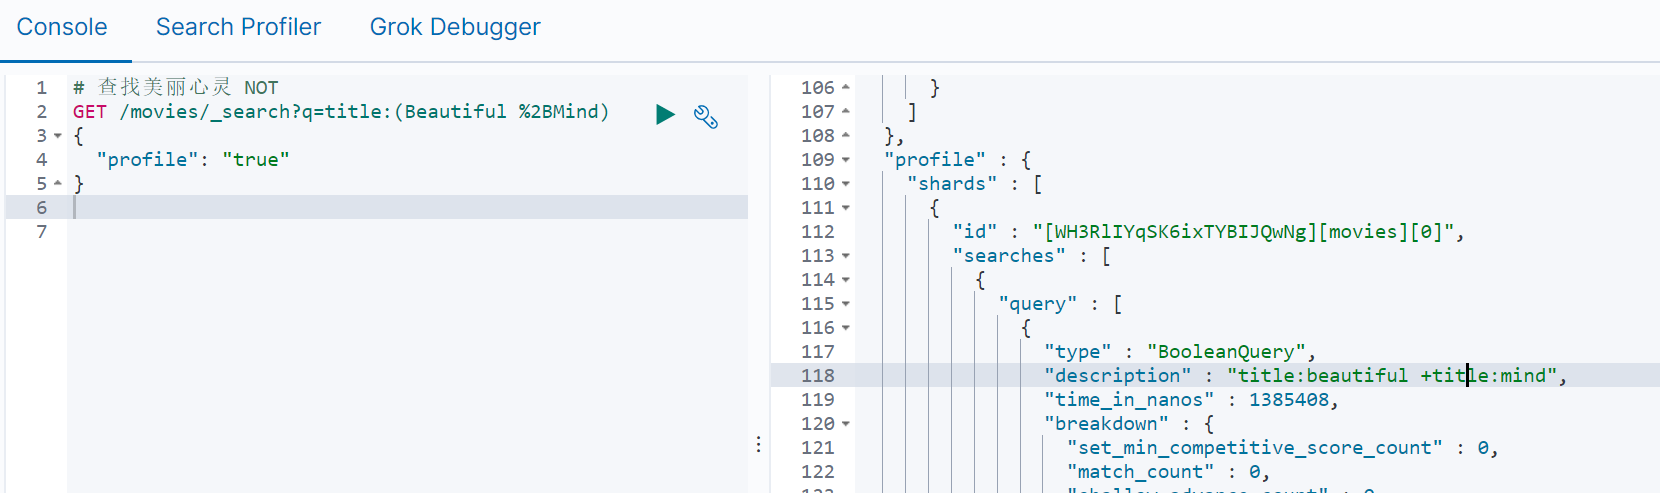Image resolution: width=1660 pixels, height=493 pixels.
Task: Click the "breakdown" key text
Action: pyautogui.click(x=1106, y=424)
